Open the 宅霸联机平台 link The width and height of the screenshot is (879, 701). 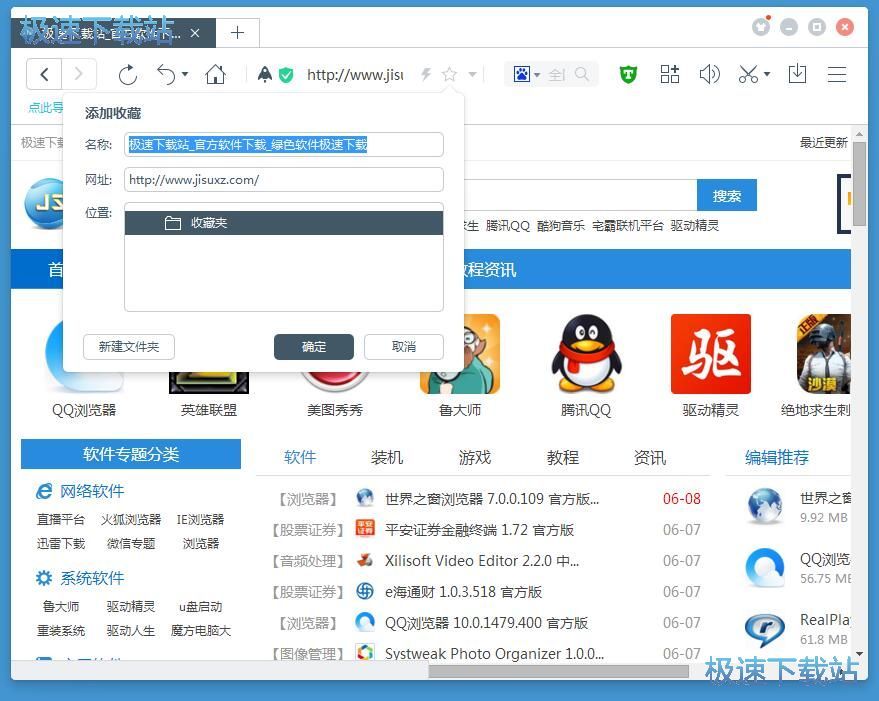pos(627,225)
